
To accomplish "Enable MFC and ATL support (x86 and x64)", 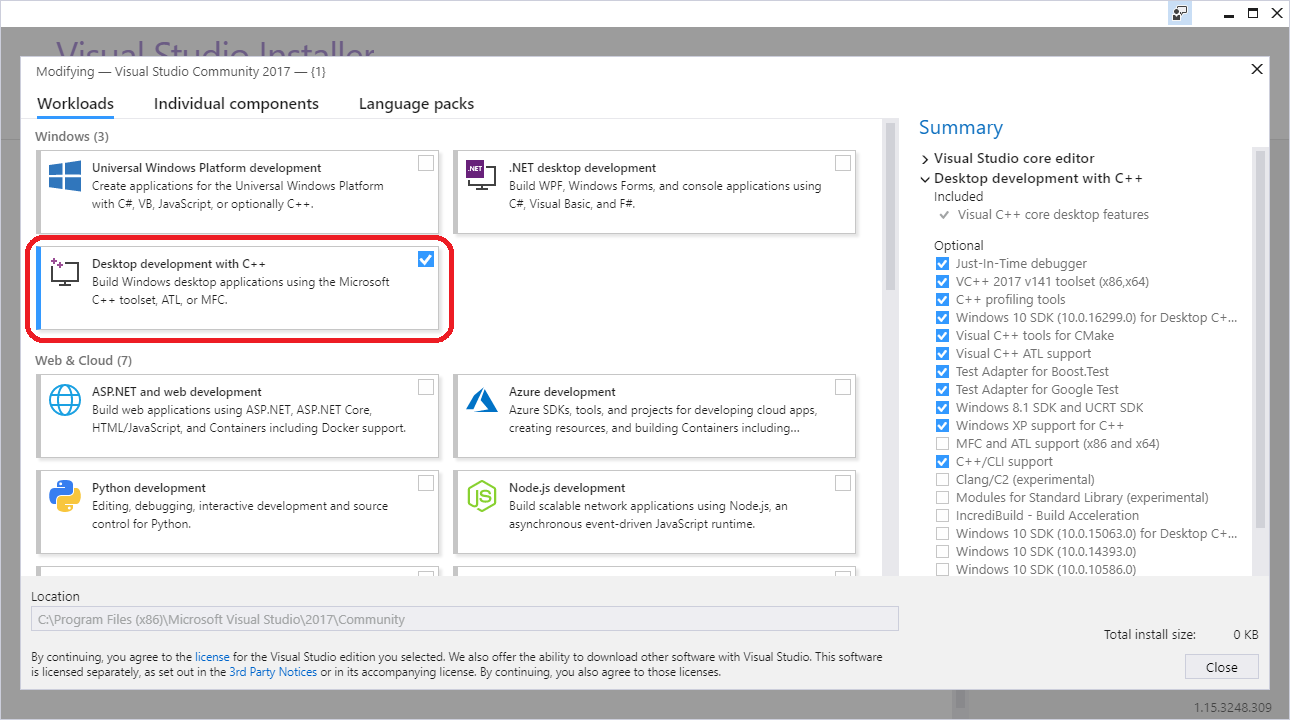I will (942, 444).
